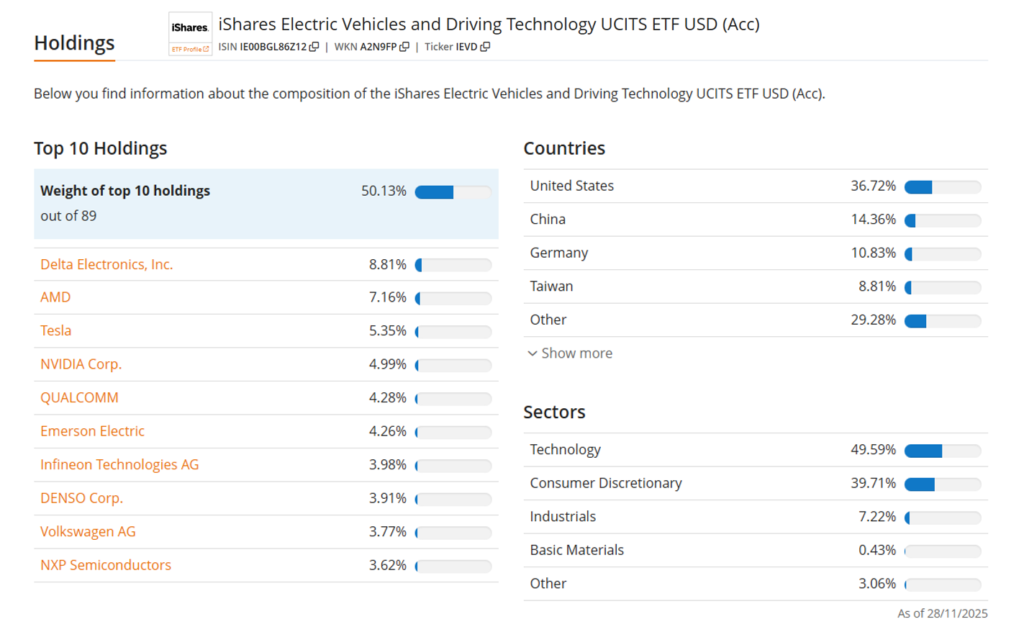1024x632 pixels.
Task: Click the top 10 holdings weight bar
Action: [x=452, y=192]
